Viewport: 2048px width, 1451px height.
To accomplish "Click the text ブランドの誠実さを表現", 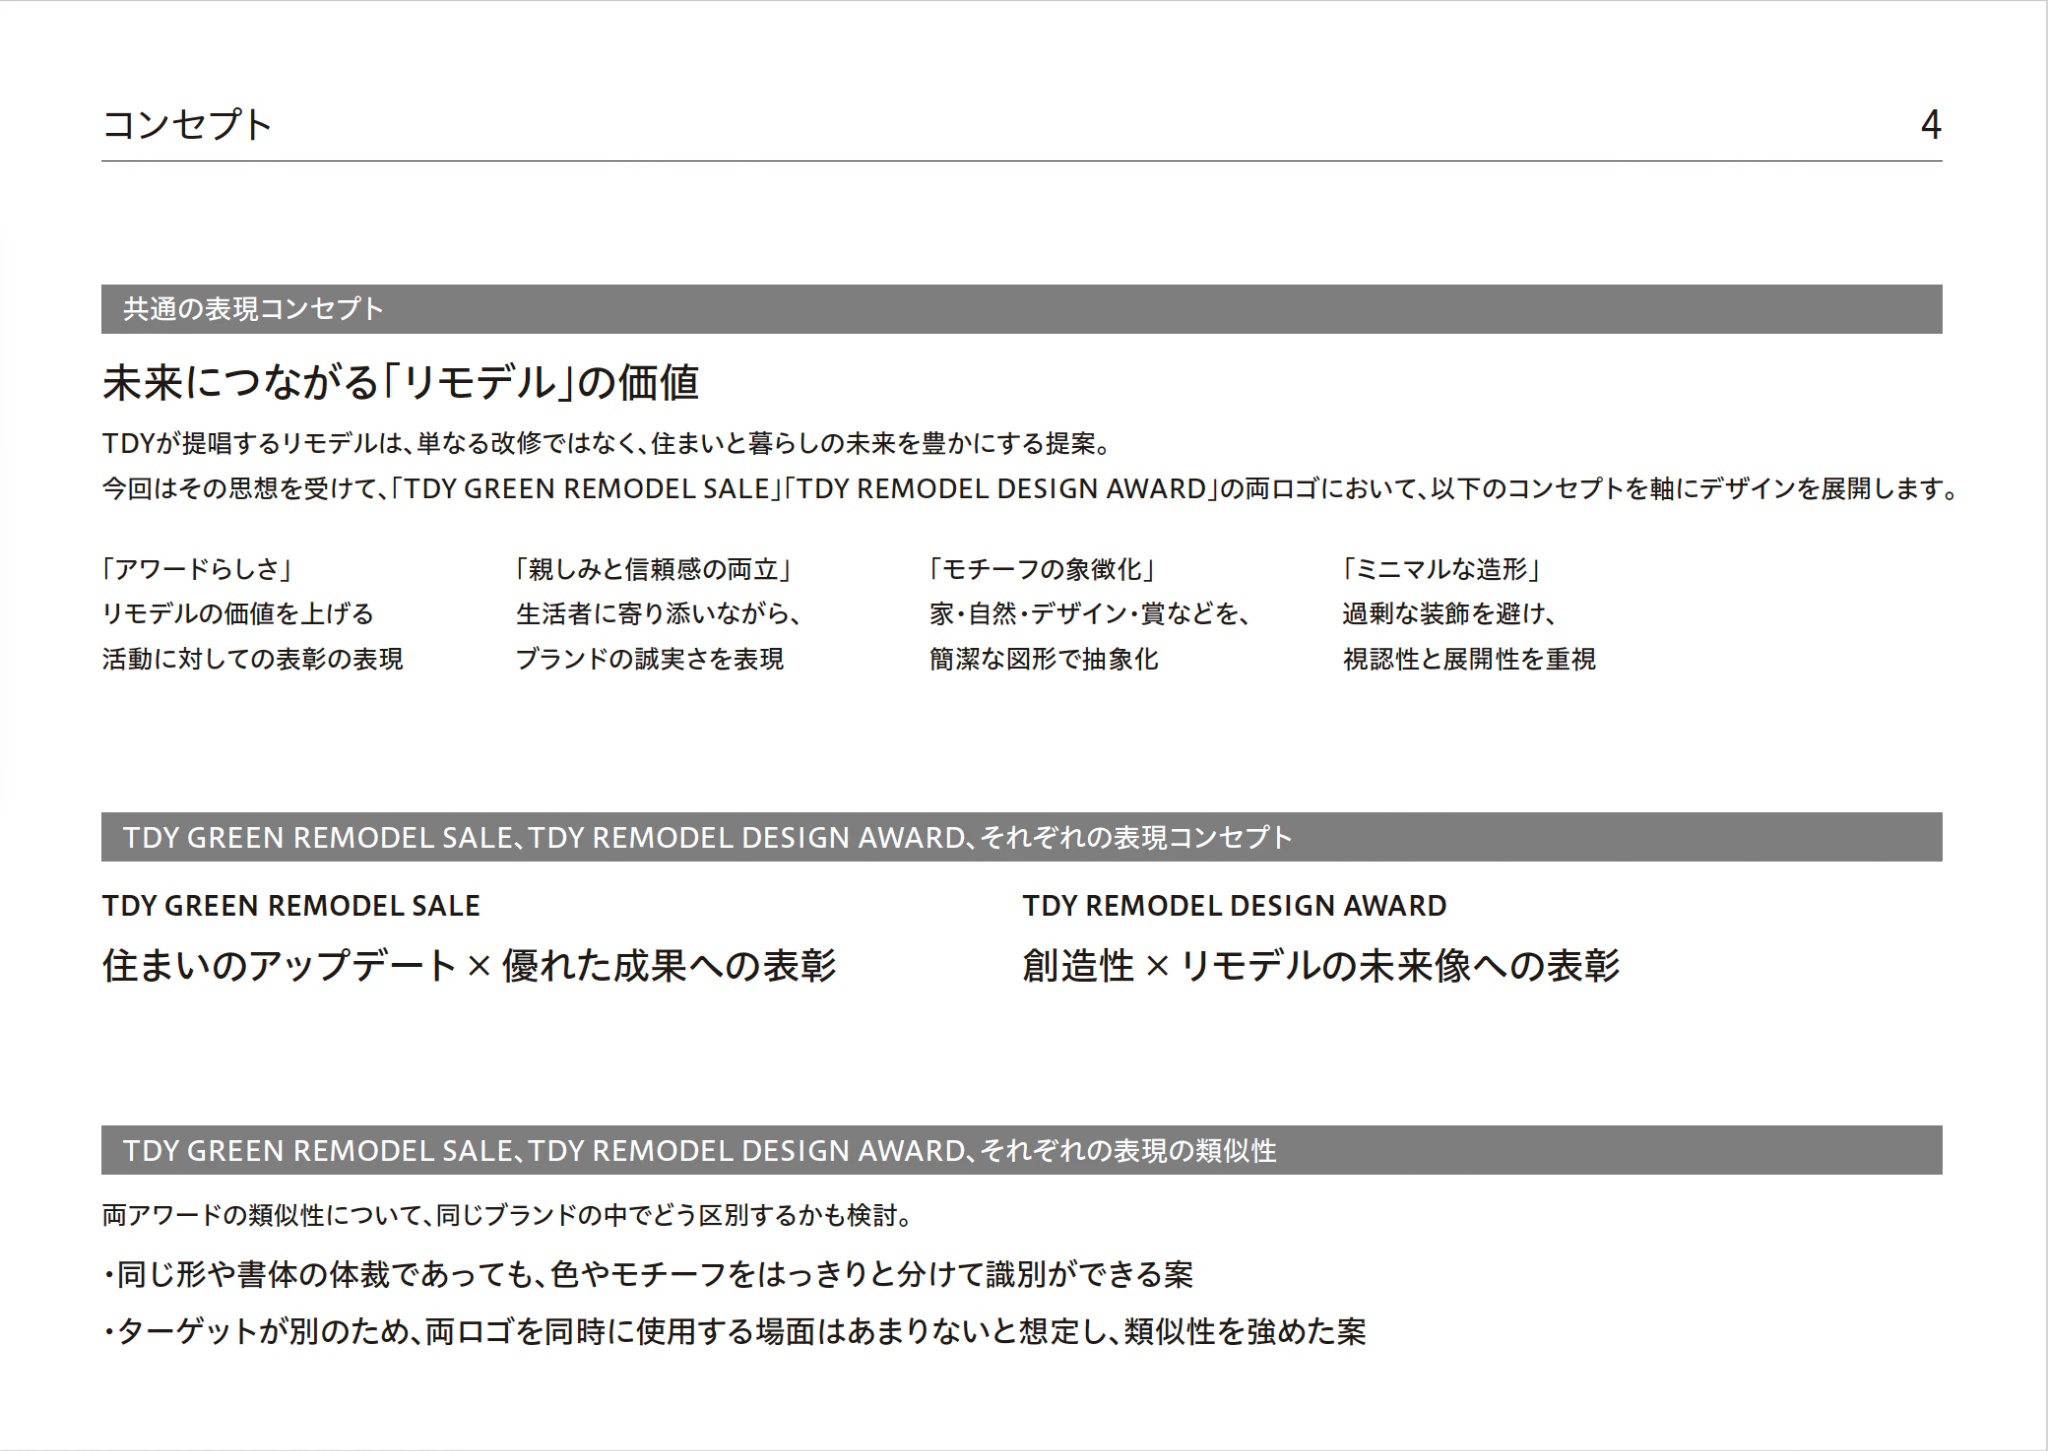I will tap(650, 659).
